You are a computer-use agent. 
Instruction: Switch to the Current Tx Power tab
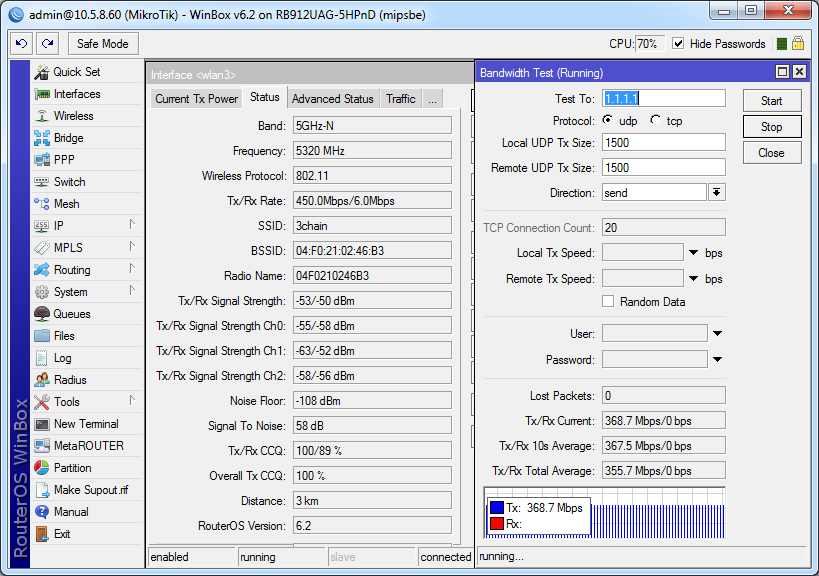(196, 99)
